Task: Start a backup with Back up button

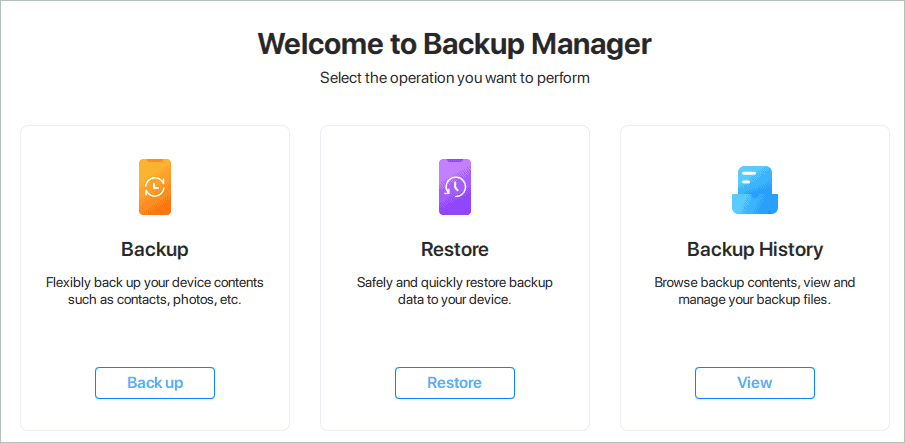Action: click(x=155, y=383)
